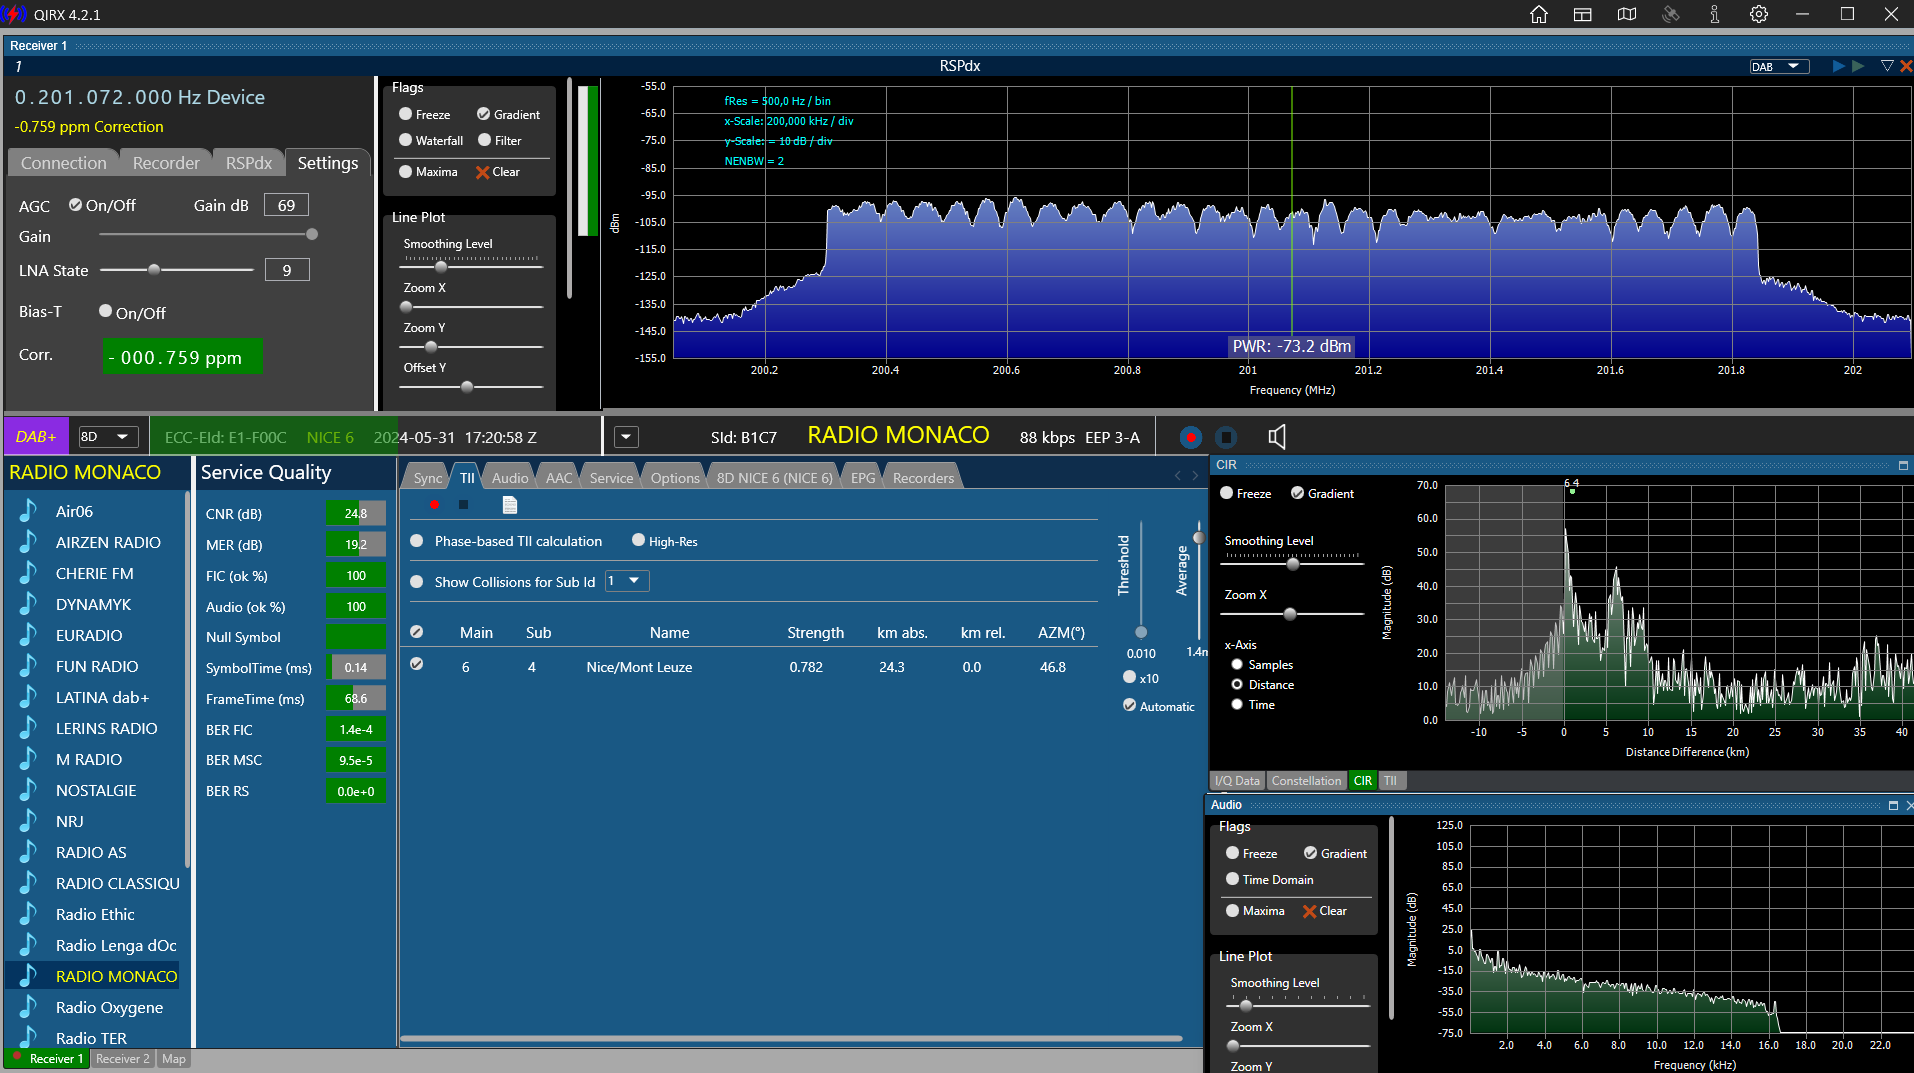Viewport: 1914px width, 1073px height.
Task: Open the Map tab at the bottom
Action: (x=173, y=1059)
